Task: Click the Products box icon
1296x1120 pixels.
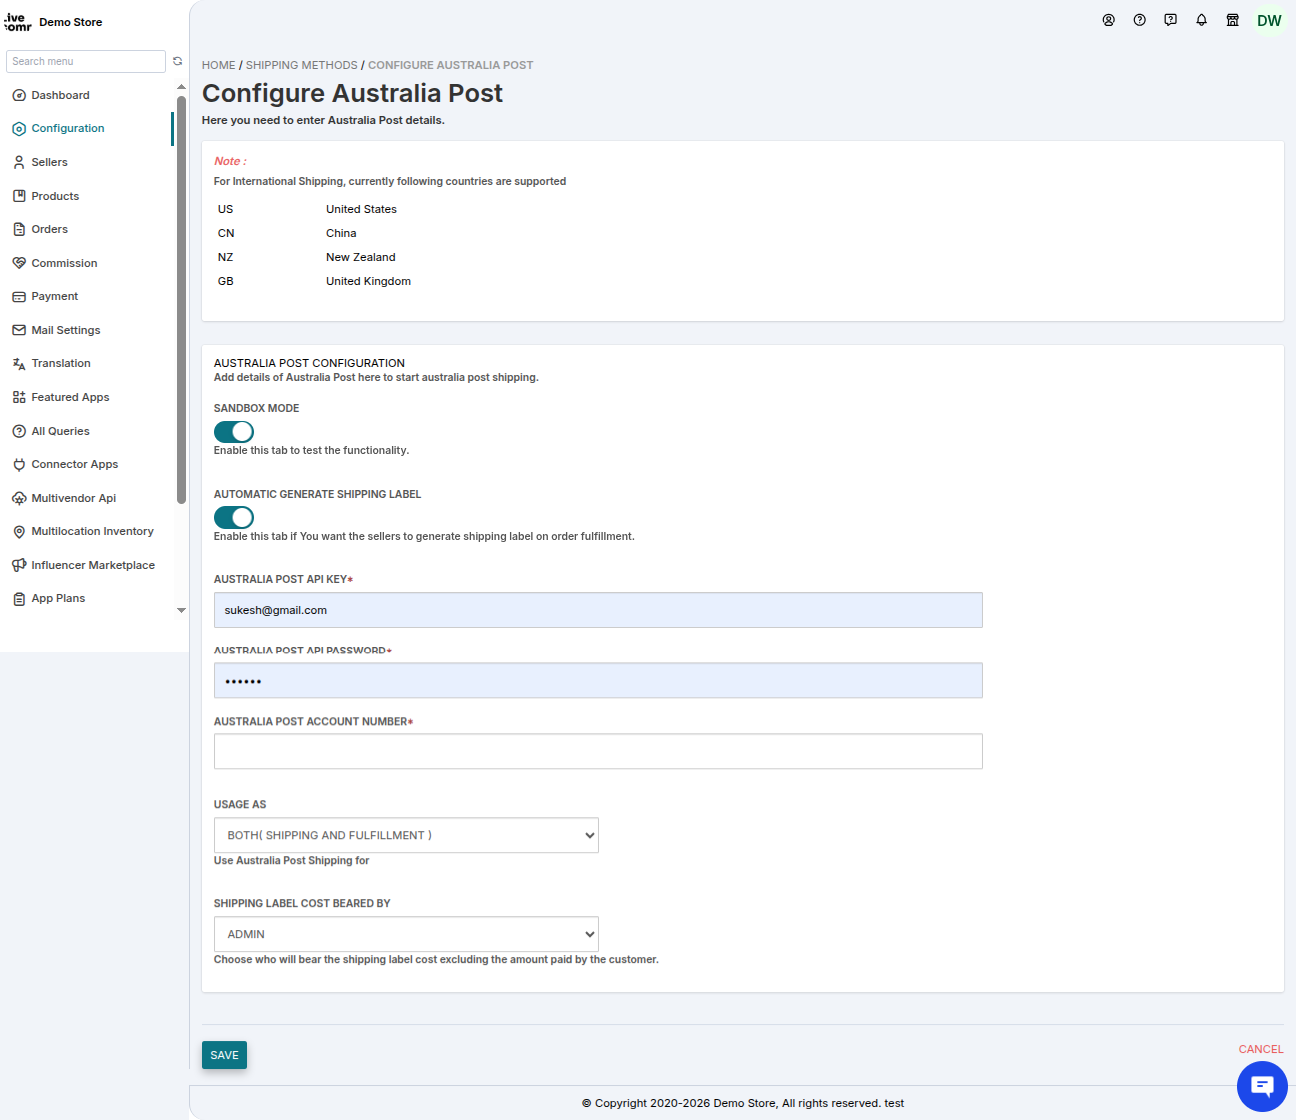Action: (x=19, y=196)
